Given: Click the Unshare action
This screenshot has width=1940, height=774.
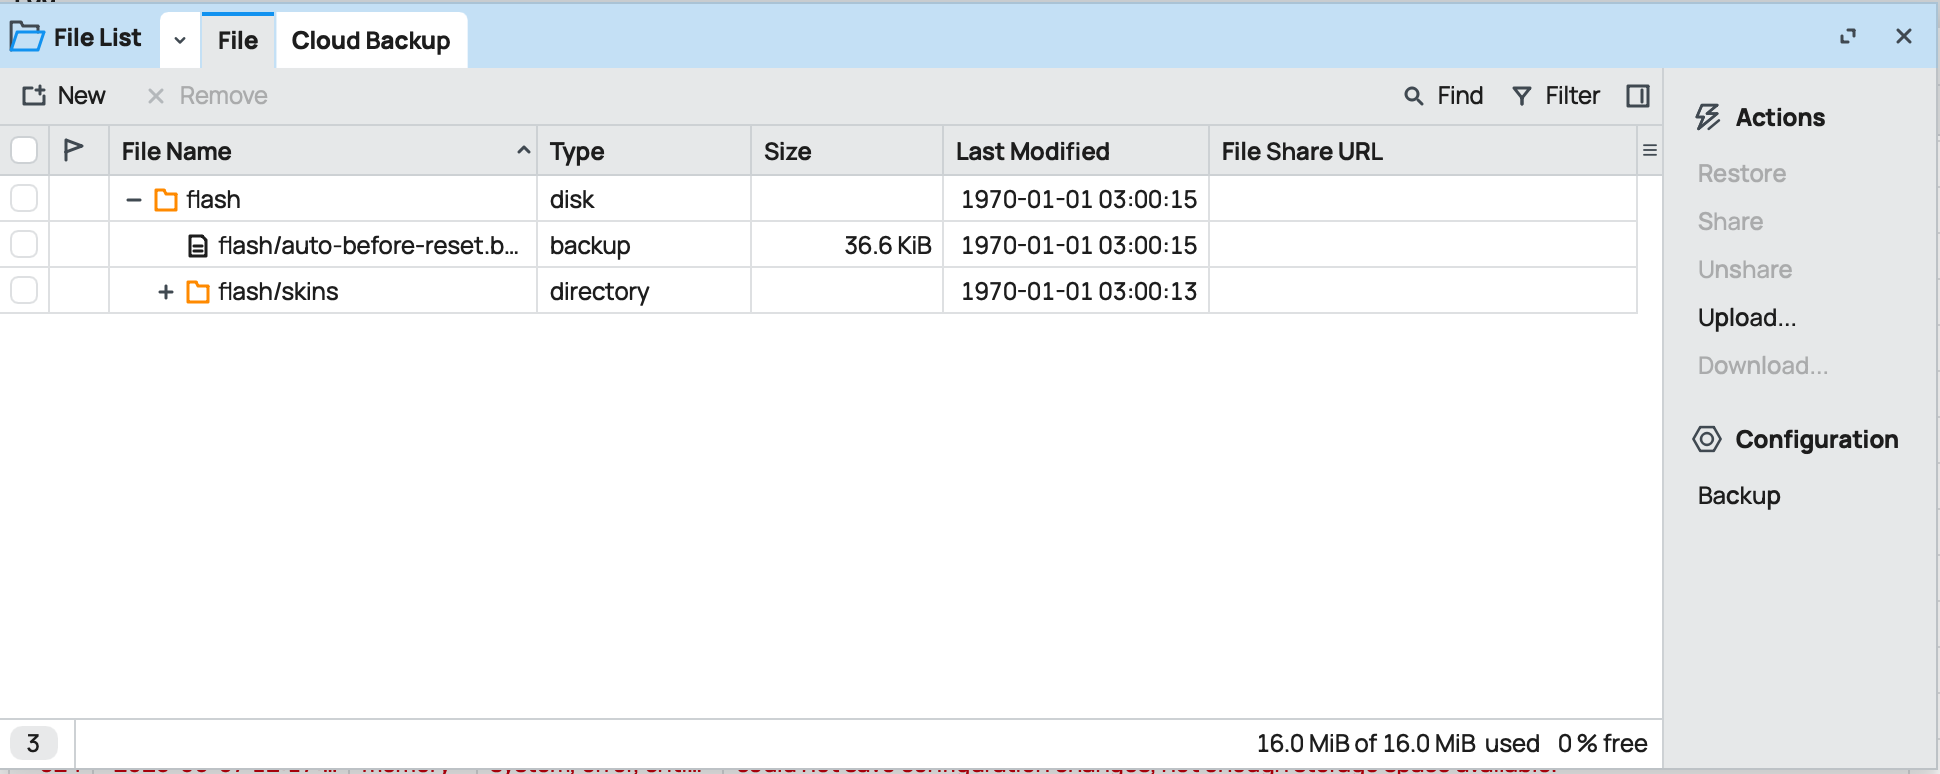Looking at the screenshot, I should pos(1745,269).
